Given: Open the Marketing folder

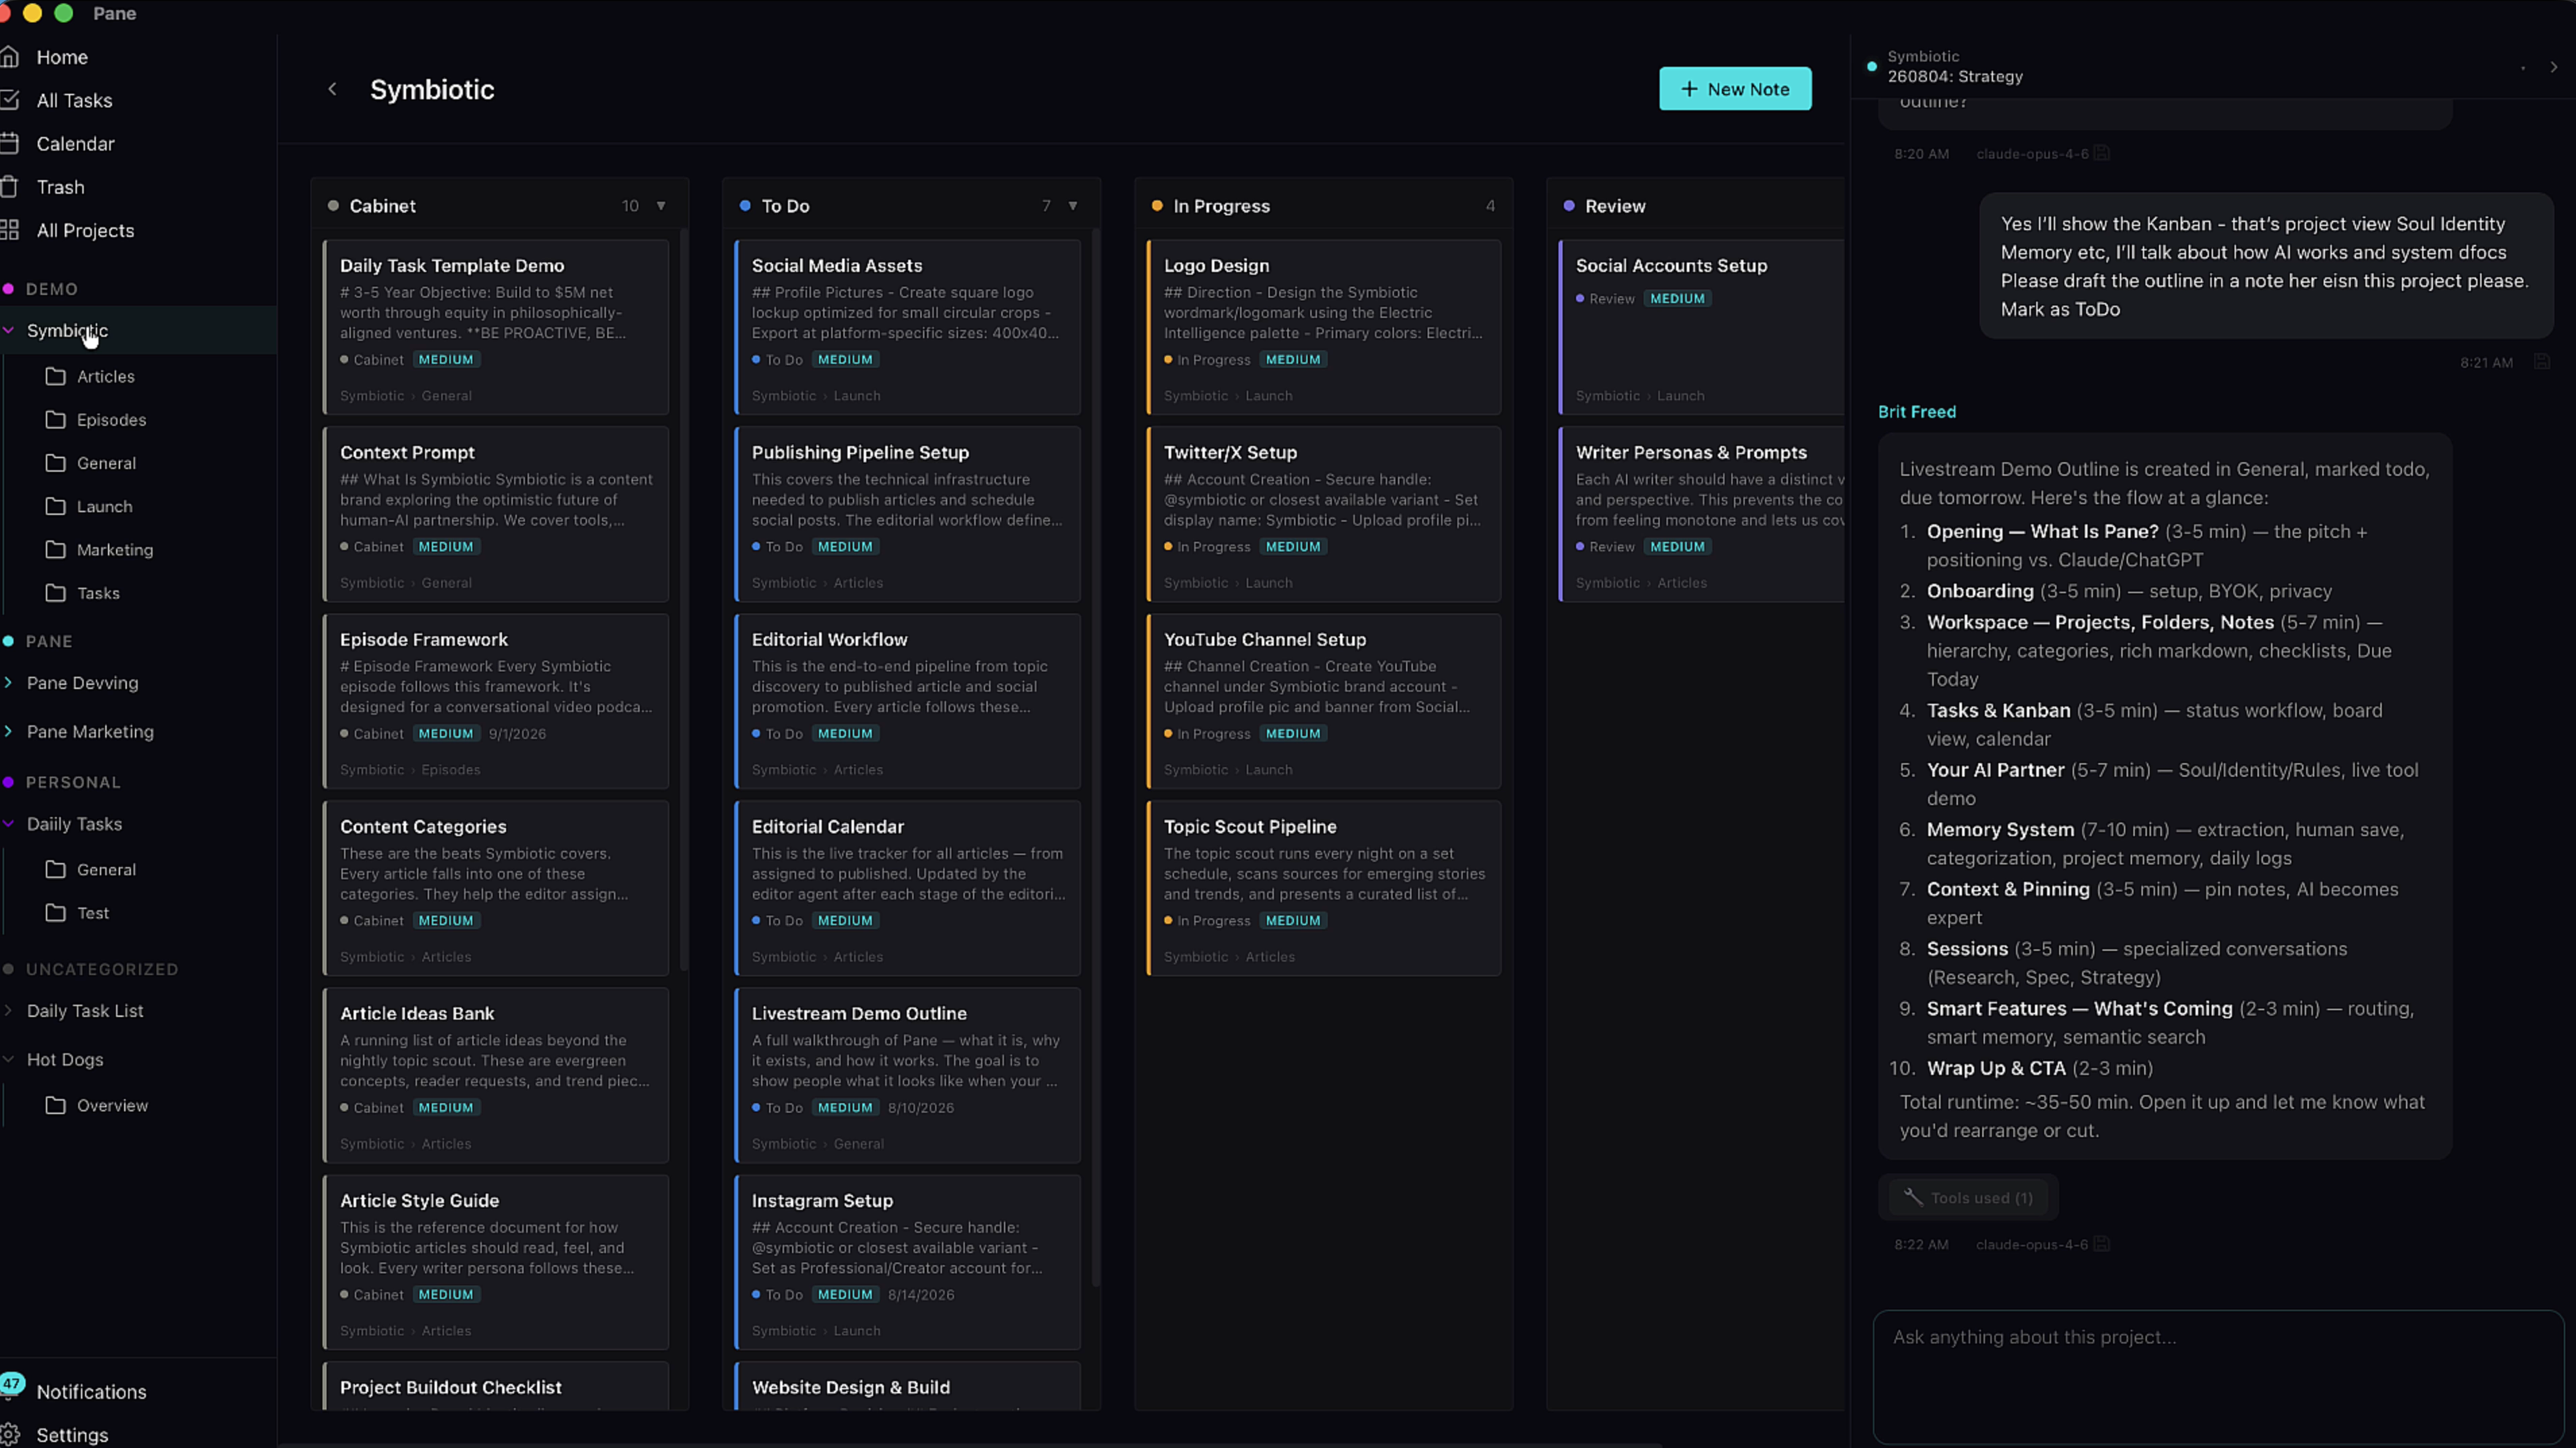Looking at the screenshot, I should 115,549.
